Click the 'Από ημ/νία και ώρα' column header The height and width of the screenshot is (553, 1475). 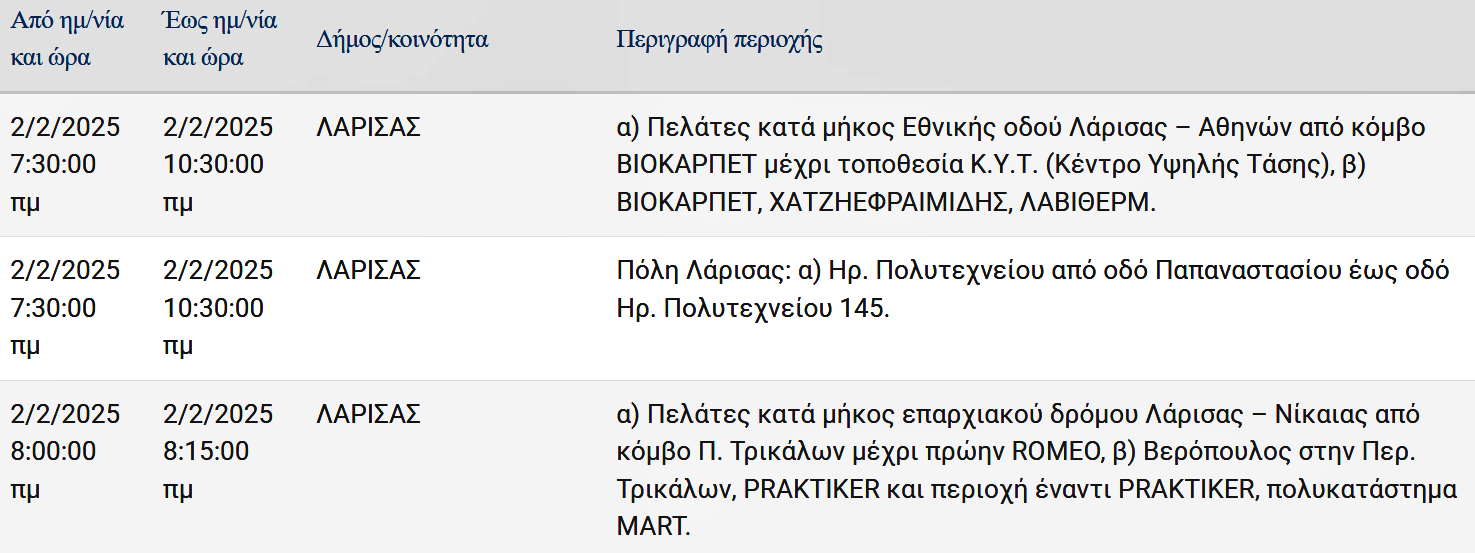[67, 39]
